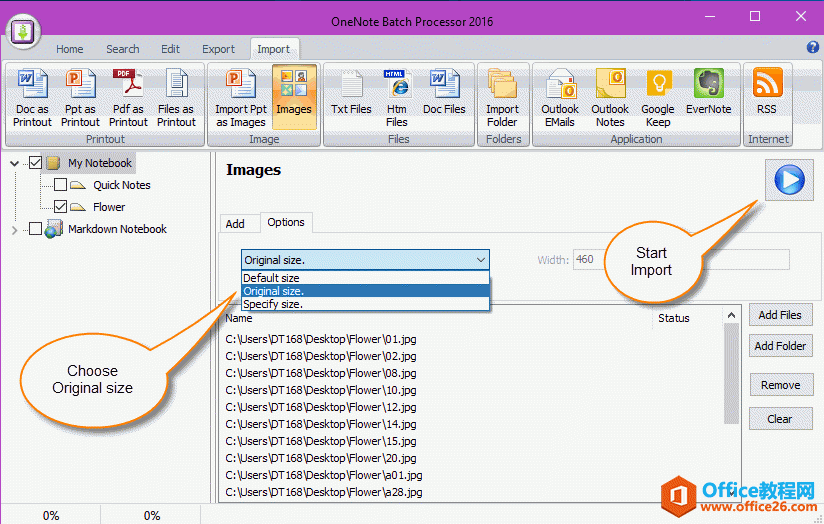Click the Doc as Printout icon
The width and height of the screenshot is (824, 524).
32,97
